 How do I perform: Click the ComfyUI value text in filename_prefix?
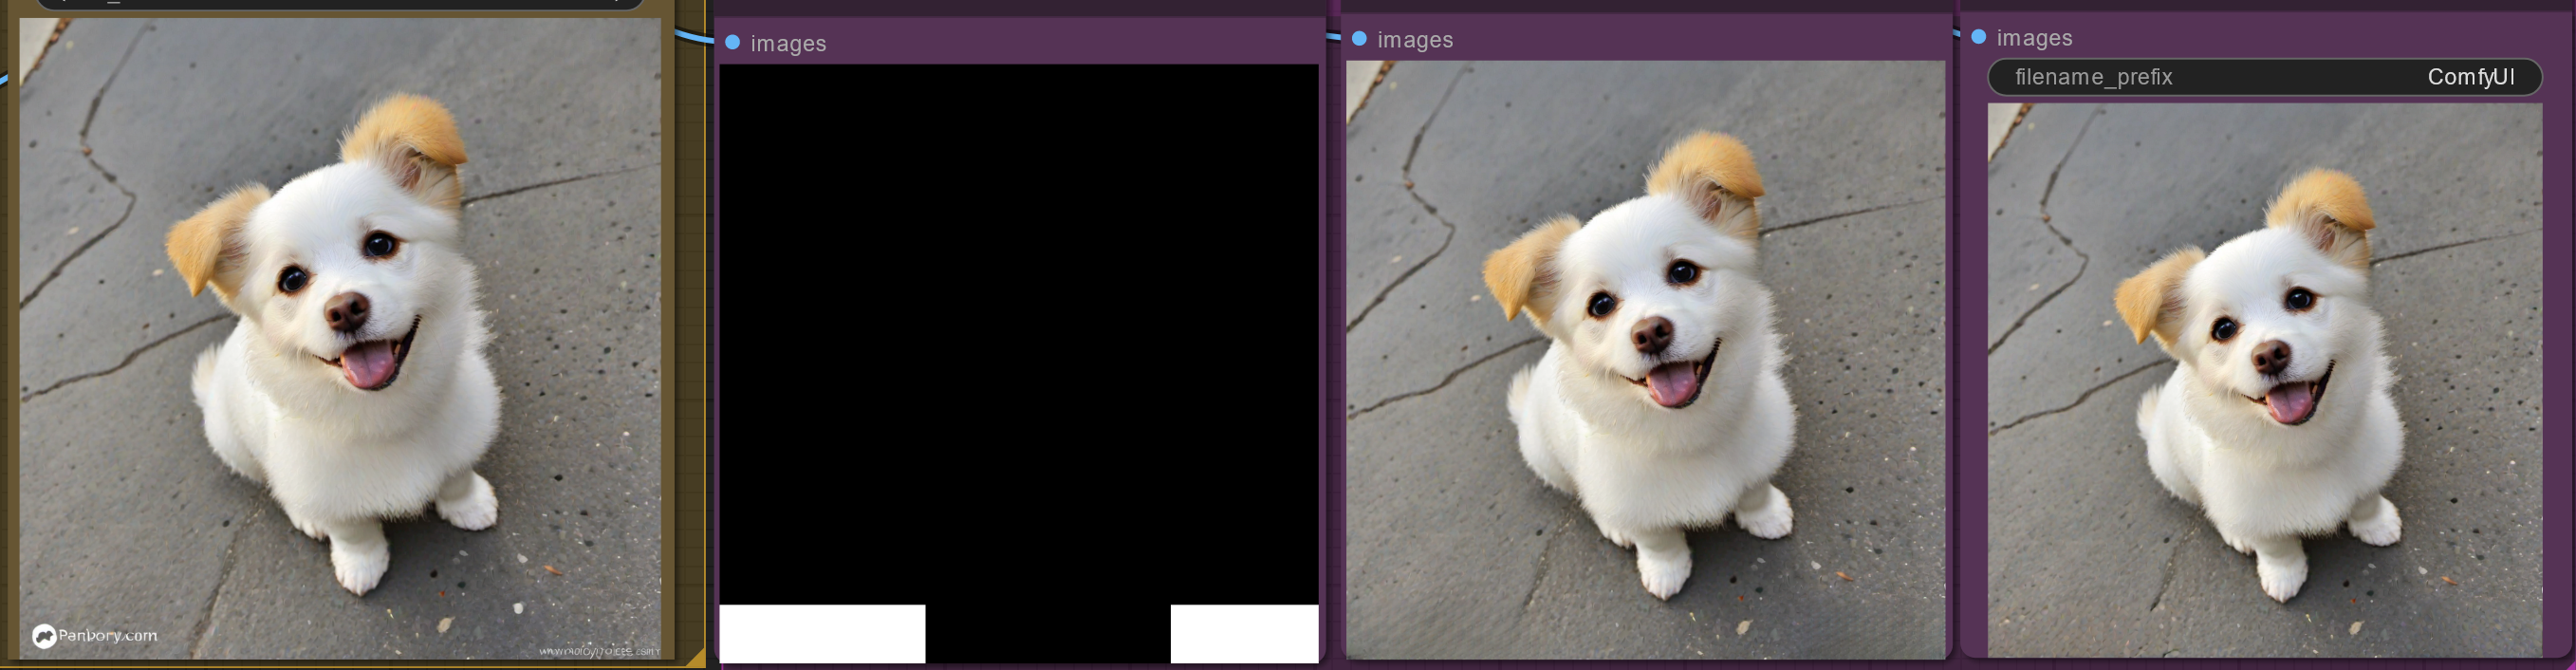coord(2470,77)
